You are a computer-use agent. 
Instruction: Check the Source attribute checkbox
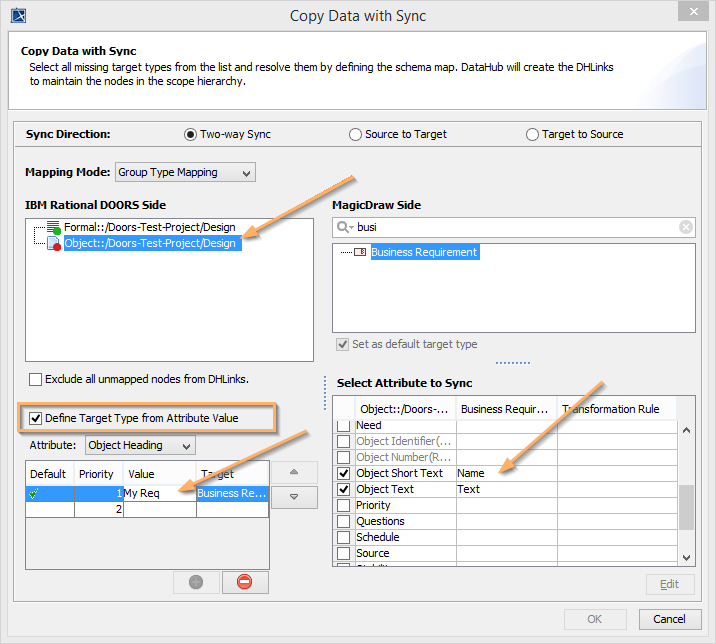click(x=343, y=553)
